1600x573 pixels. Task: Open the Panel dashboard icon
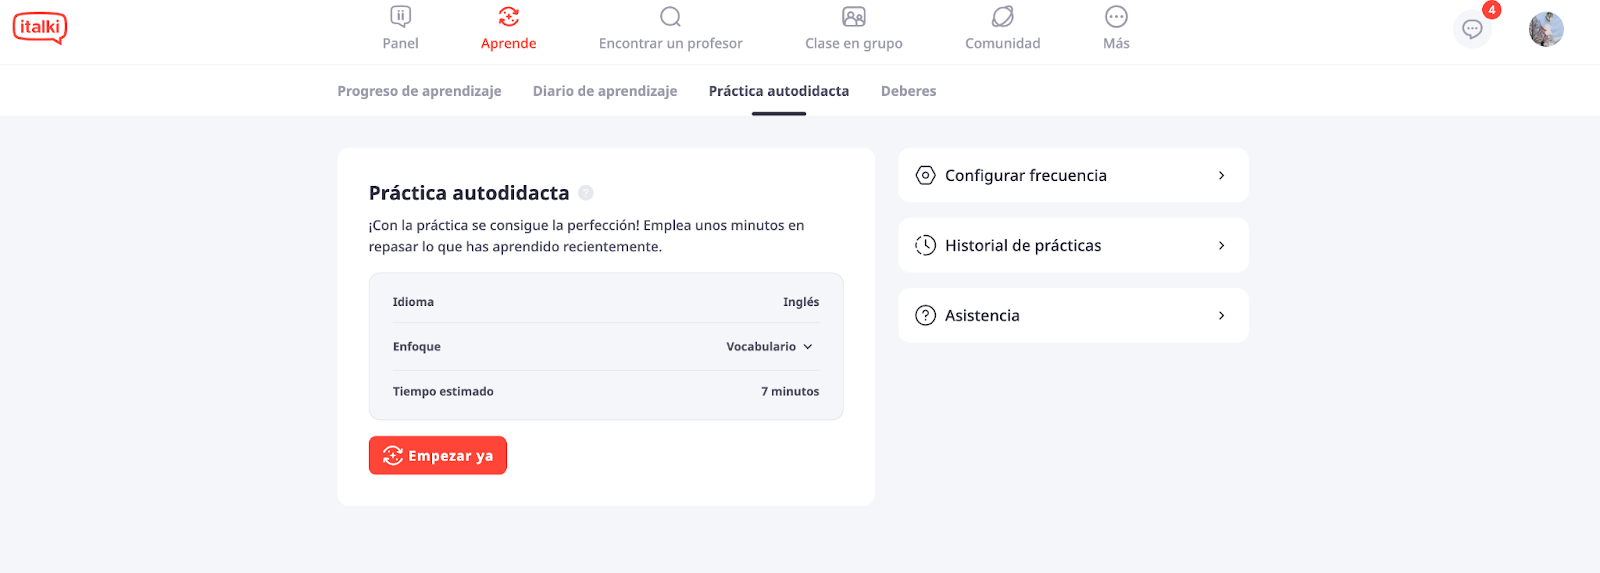pyautogui.click(x=400, y=16)
